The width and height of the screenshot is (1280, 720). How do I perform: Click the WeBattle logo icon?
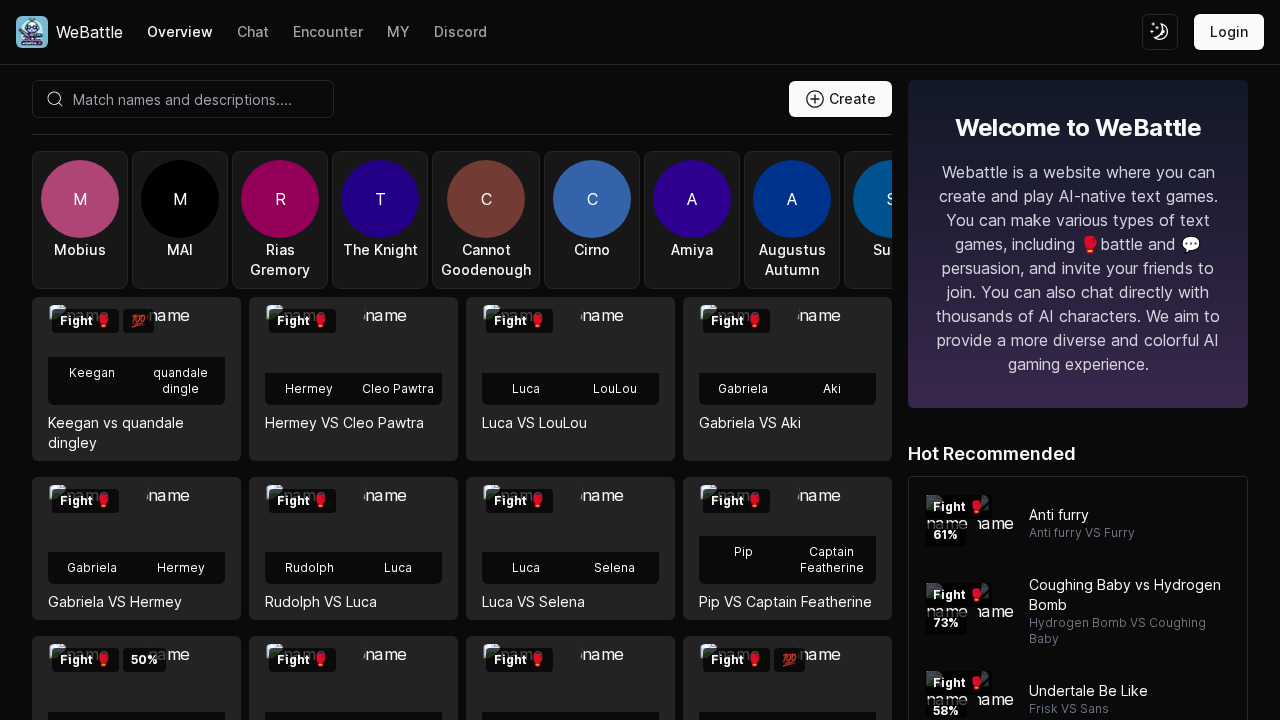31,32
